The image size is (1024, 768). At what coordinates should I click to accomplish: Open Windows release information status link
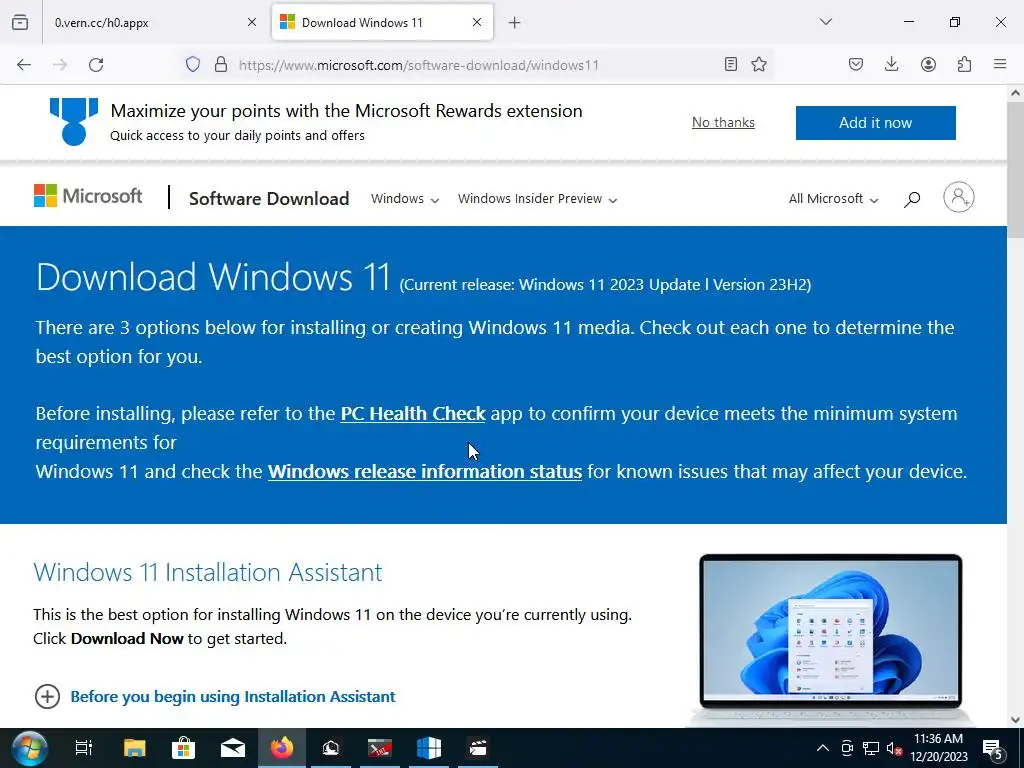click(x=424, y=472)
